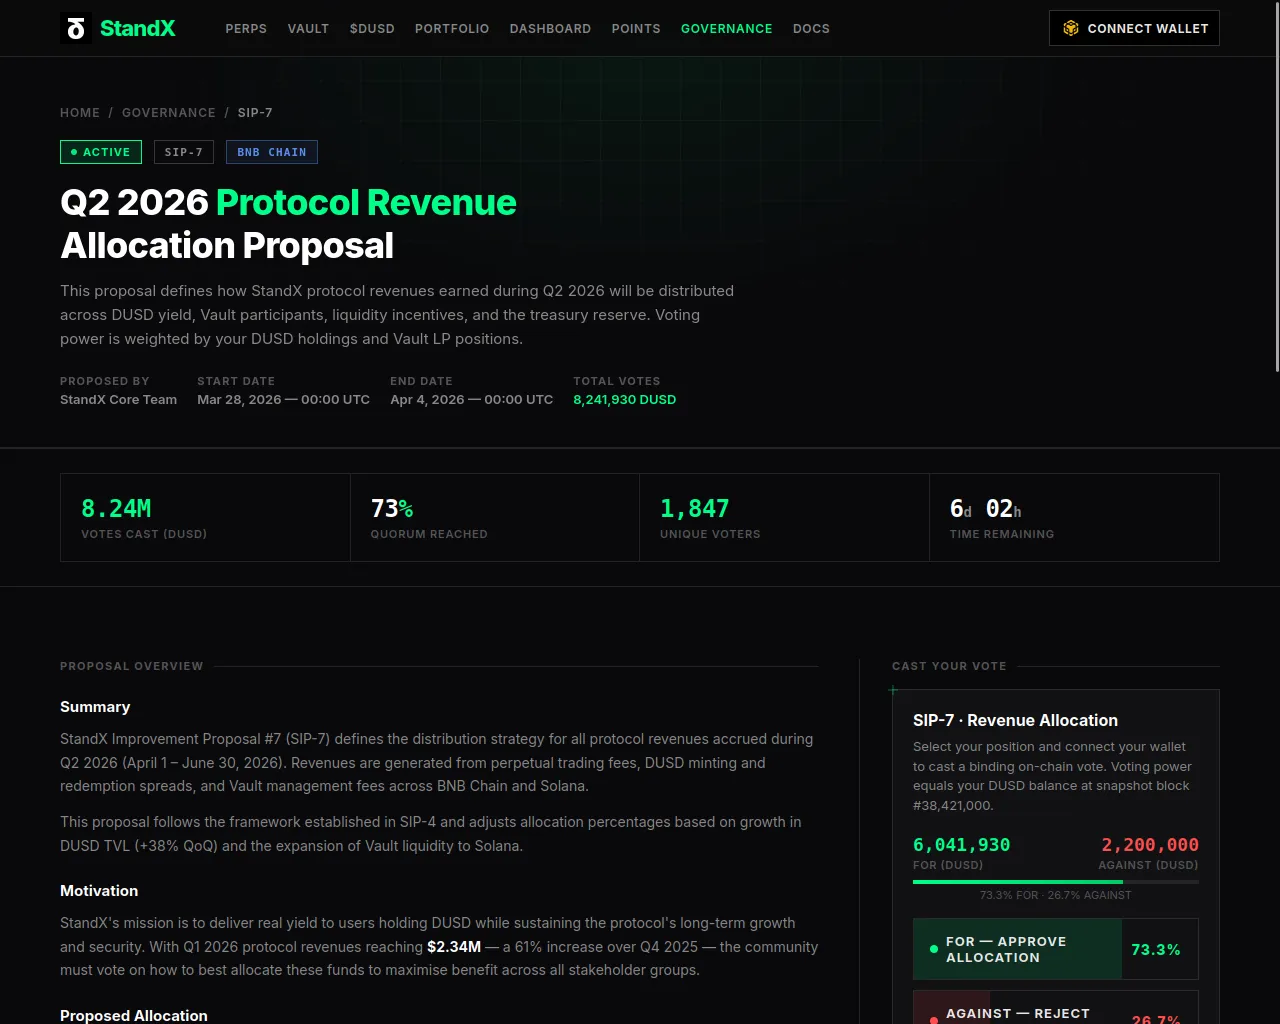The height and width of the screenshot is (1024, 1280).
Task: Open the POINTS page
Action: 636,29
